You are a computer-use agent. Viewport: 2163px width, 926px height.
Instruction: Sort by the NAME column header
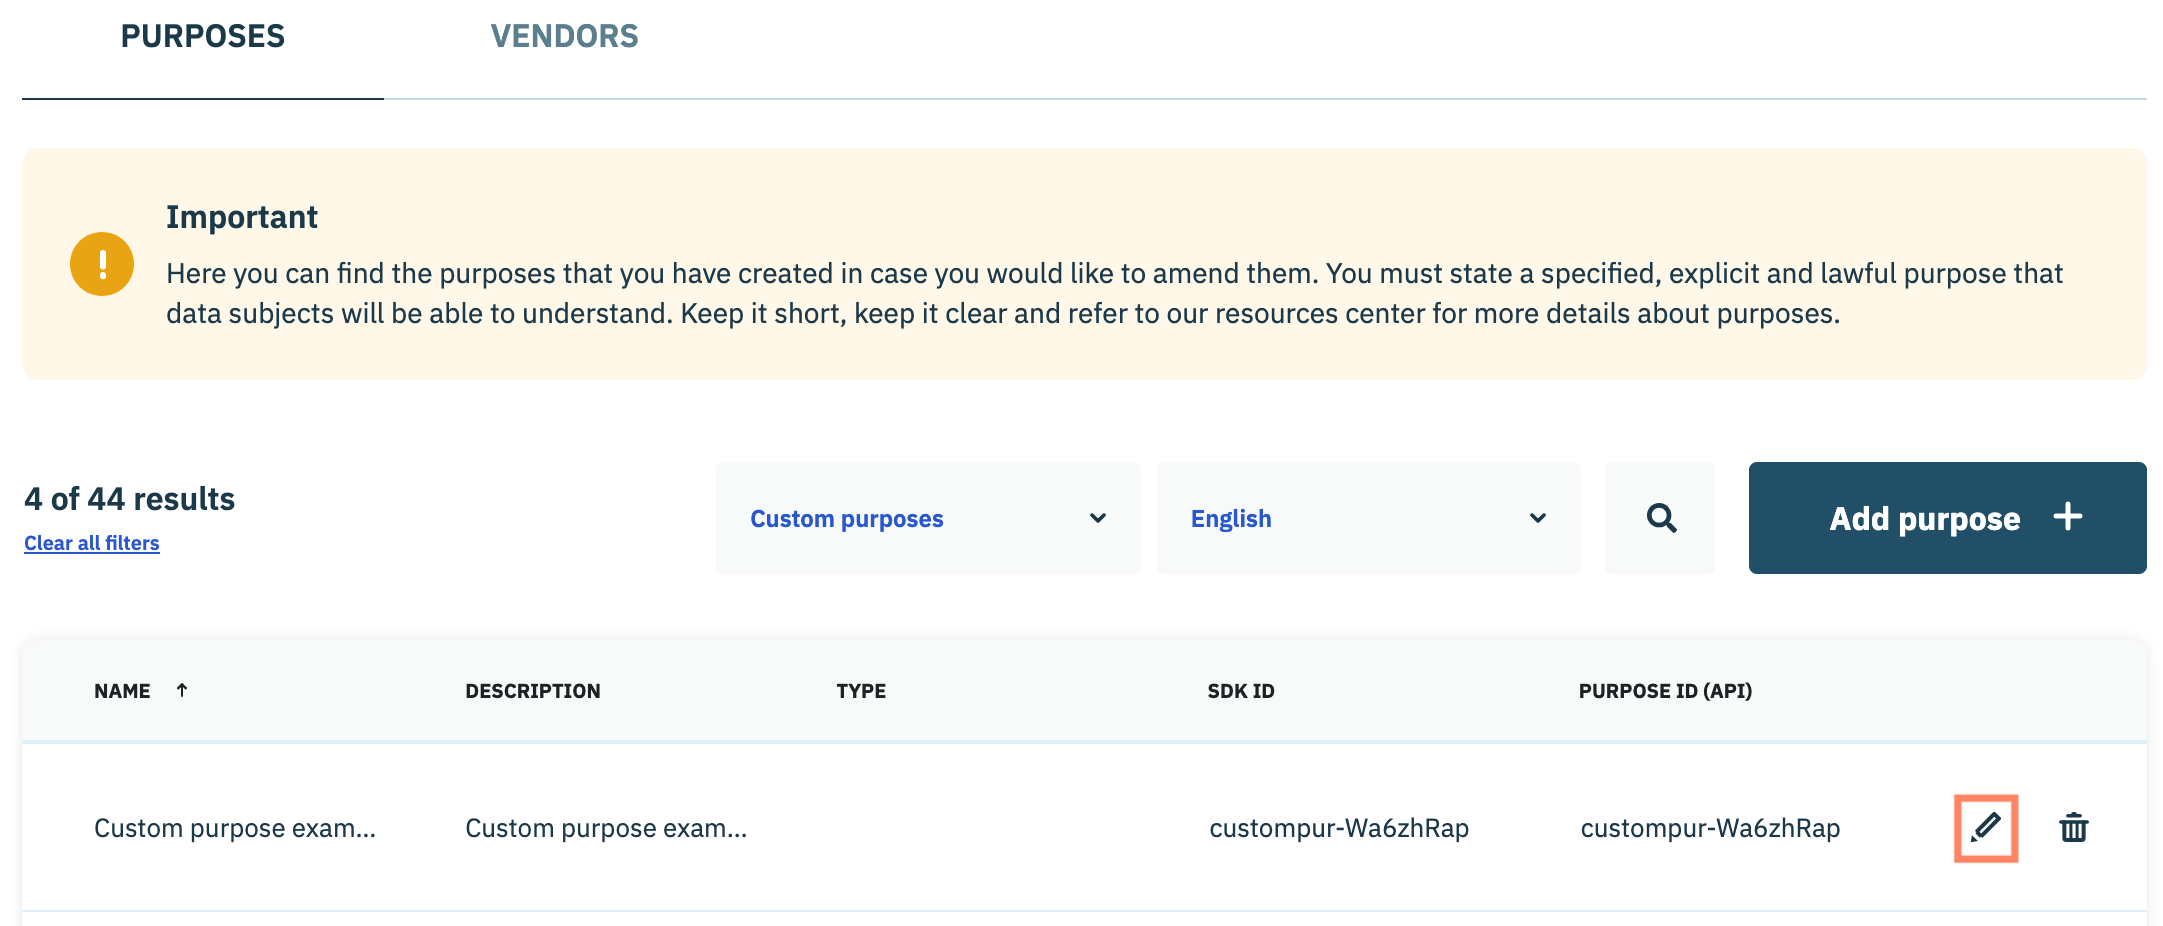point(122,691)
